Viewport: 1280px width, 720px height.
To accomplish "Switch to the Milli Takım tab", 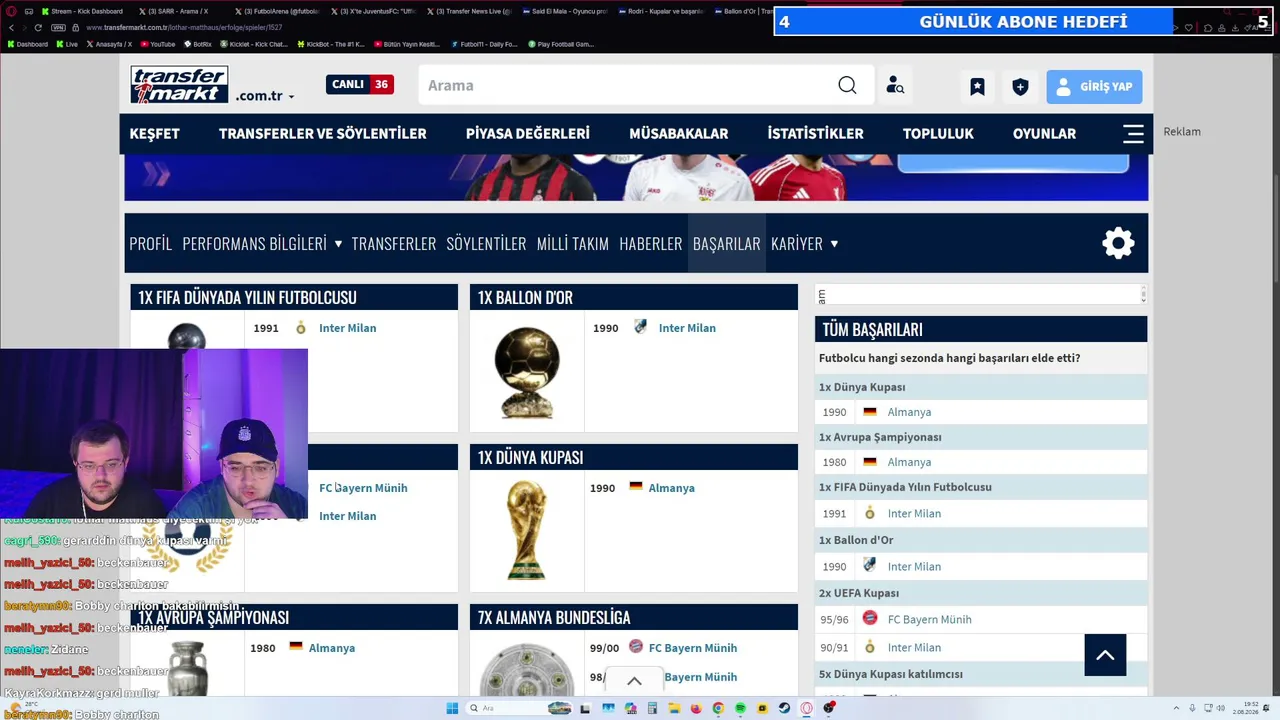I will pyautogui.click(x=573, y=243).
